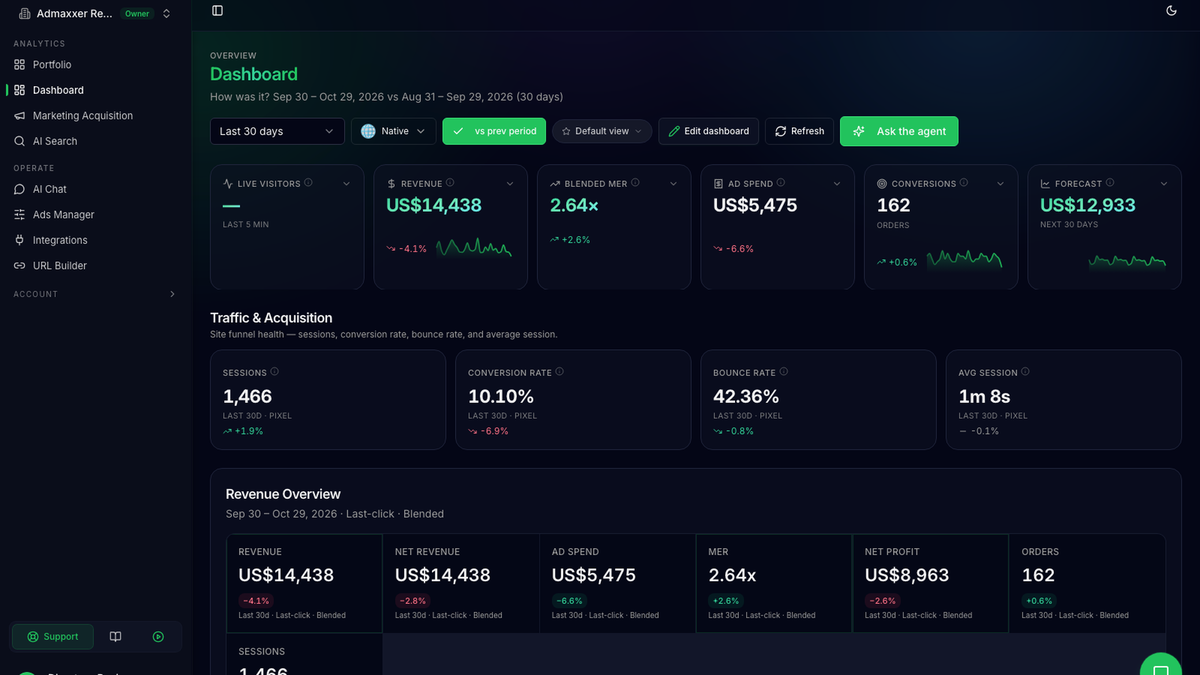This screenshot has width=1200, height=675.
Task: Click the Revenue tile in Revenue Overview
Action: 304,583
